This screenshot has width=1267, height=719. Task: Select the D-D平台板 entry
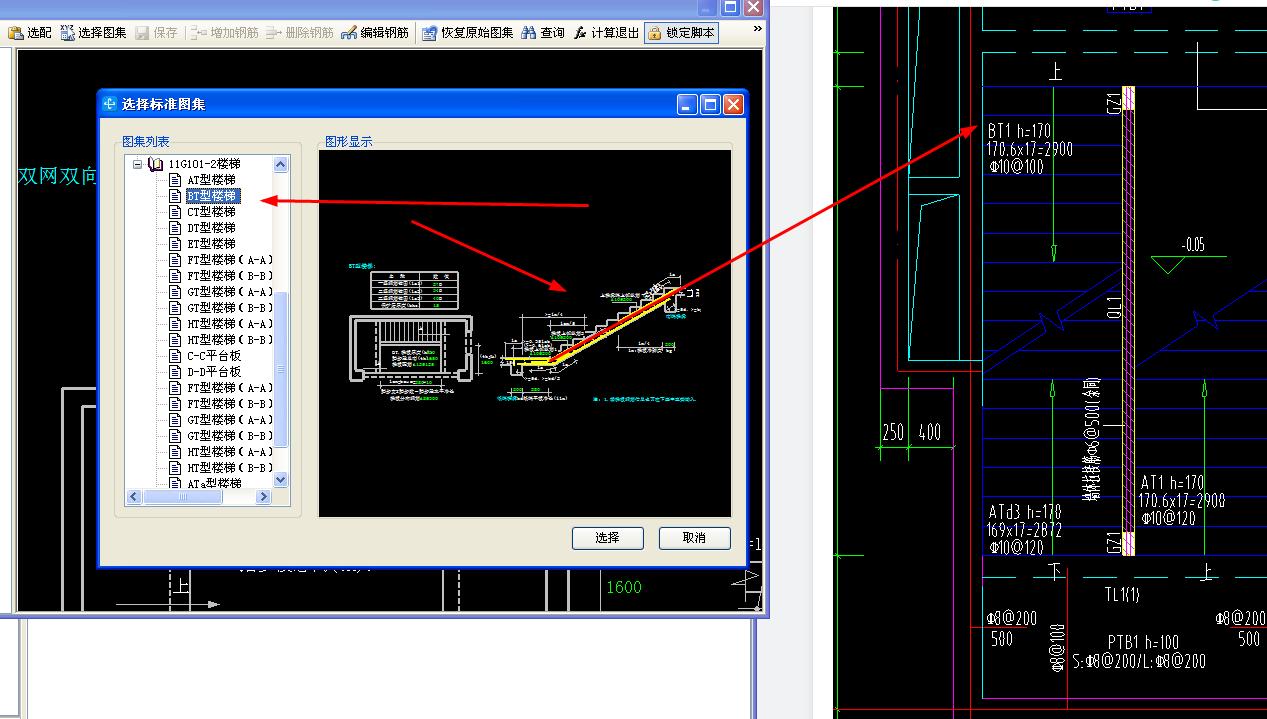[214, 372]
